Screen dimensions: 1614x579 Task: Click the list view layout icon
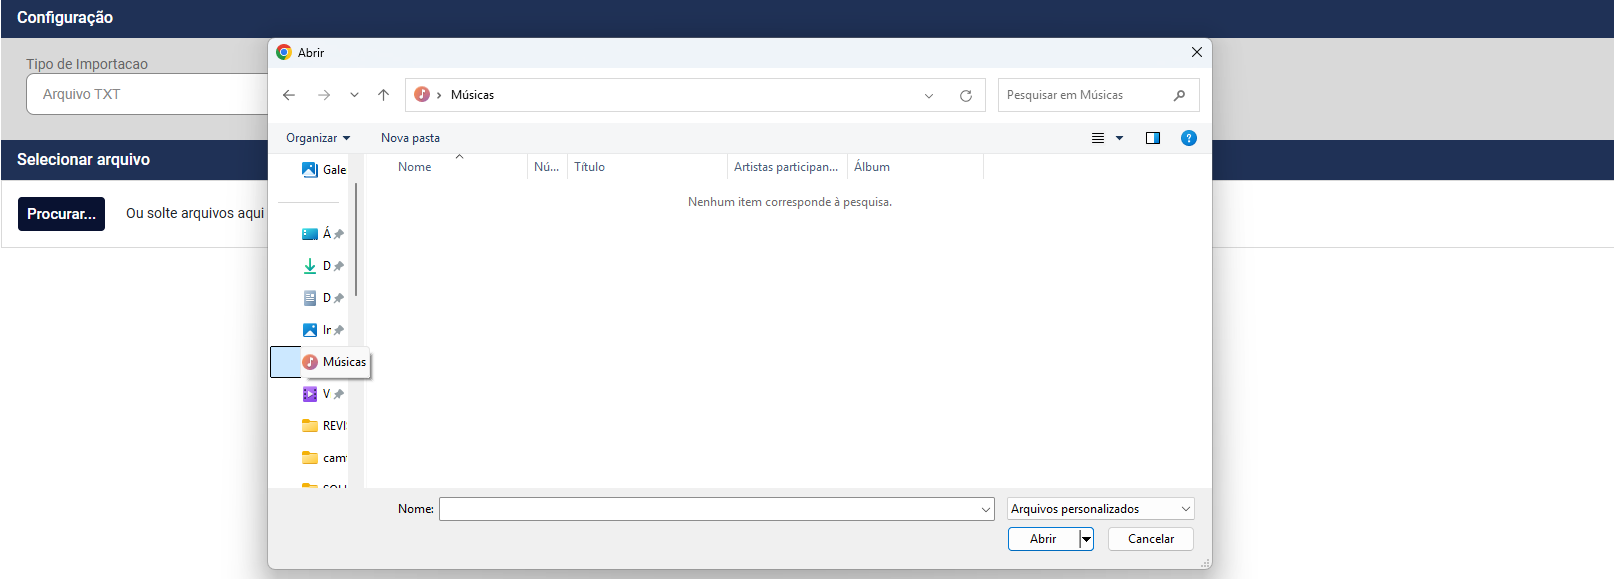point(1097,138)
